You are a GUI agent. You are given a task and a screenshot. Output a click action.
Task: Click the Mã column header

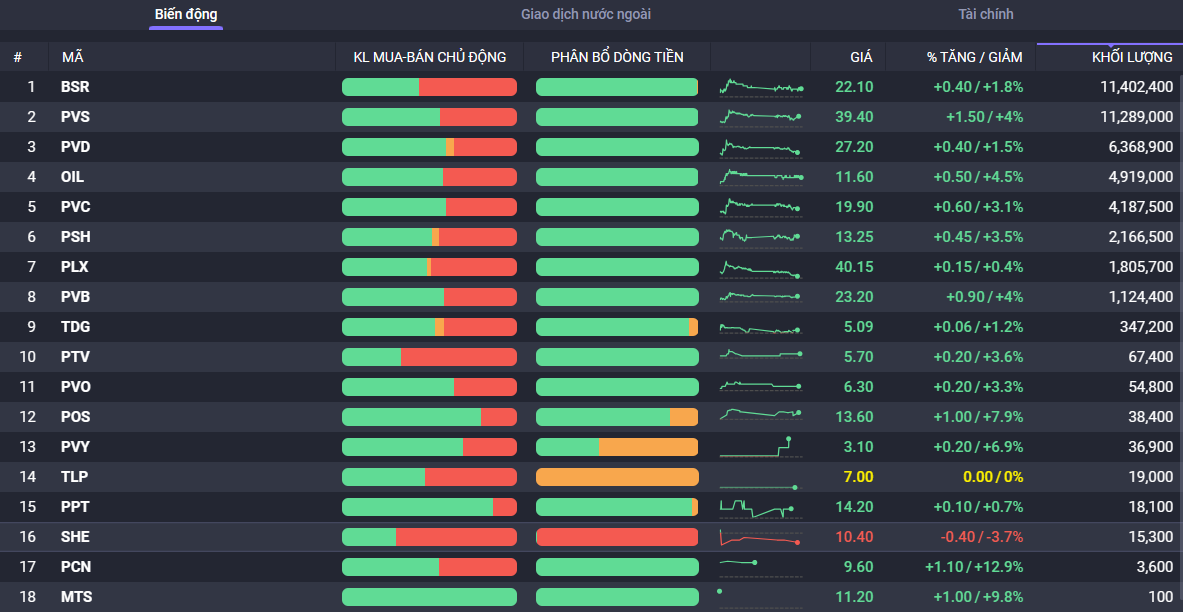click(73, 57)
